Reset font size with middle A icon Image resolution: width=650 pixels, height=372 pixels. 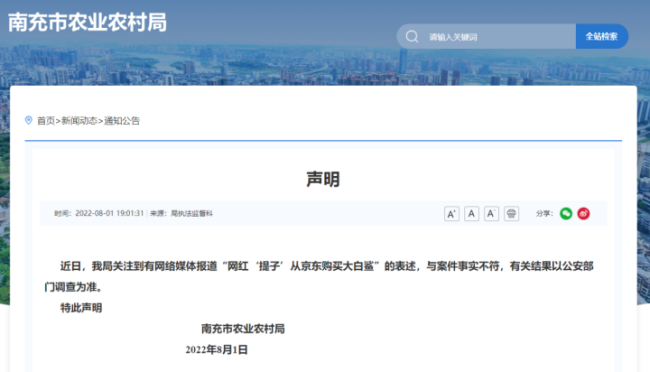(471, 214)
